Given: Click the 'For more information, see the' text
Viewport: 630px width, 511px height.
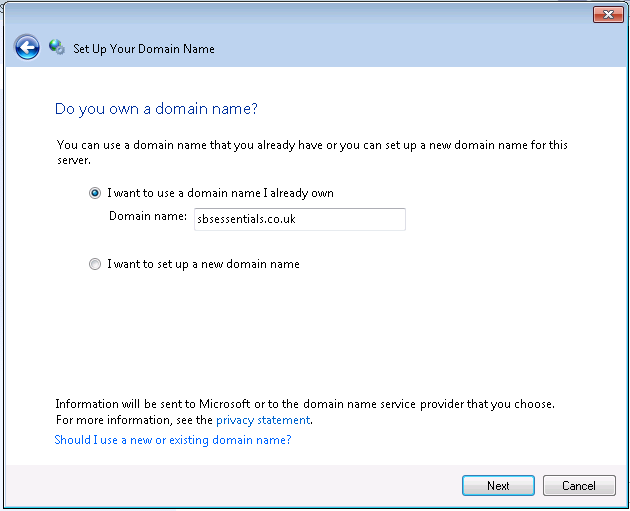Looking at the screenshot, I should (x=134, y=420).
